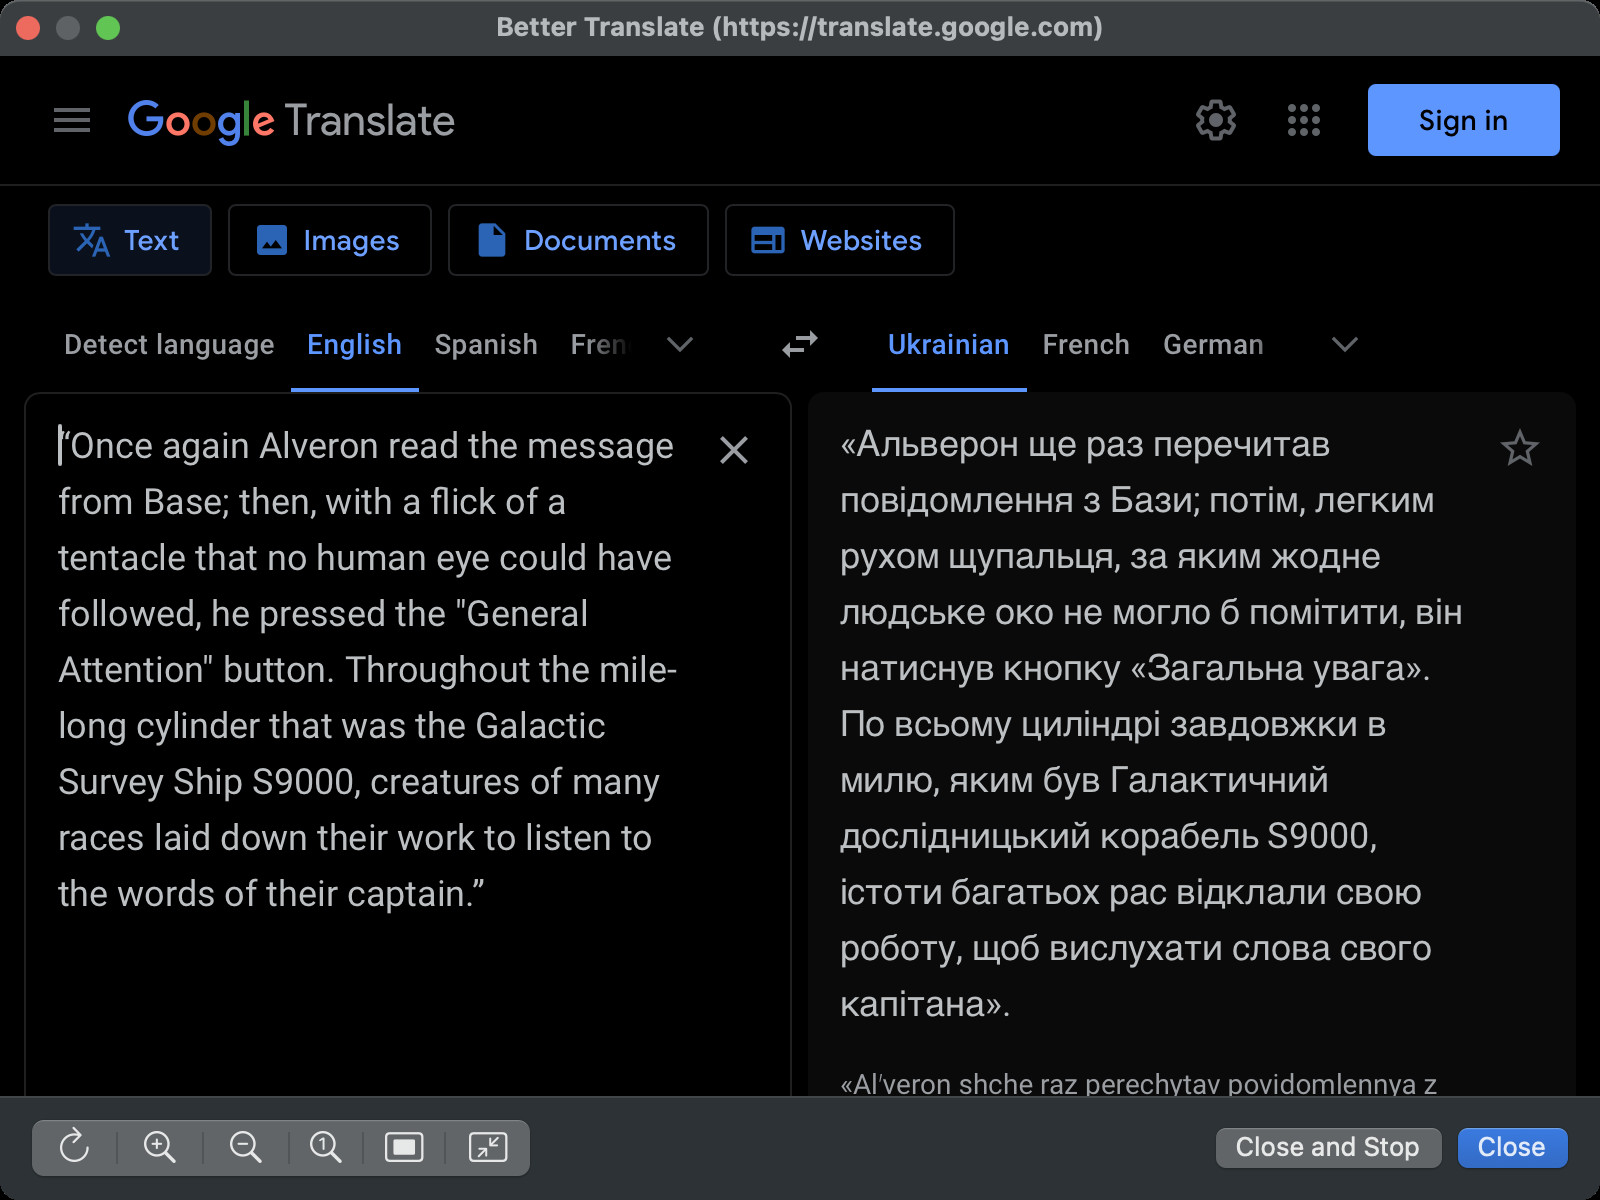Swap source and target languages

800,345
